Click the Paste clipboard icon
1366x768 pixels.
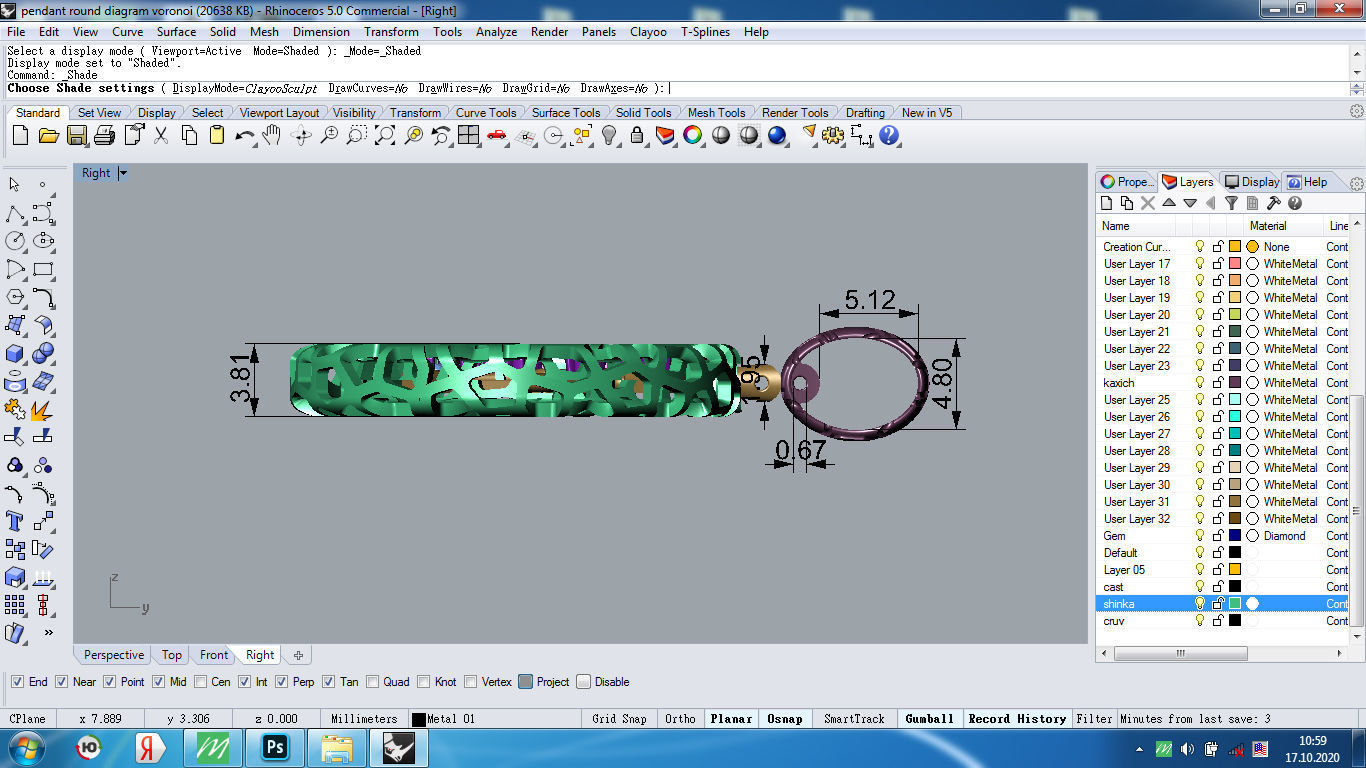(217, 135)
